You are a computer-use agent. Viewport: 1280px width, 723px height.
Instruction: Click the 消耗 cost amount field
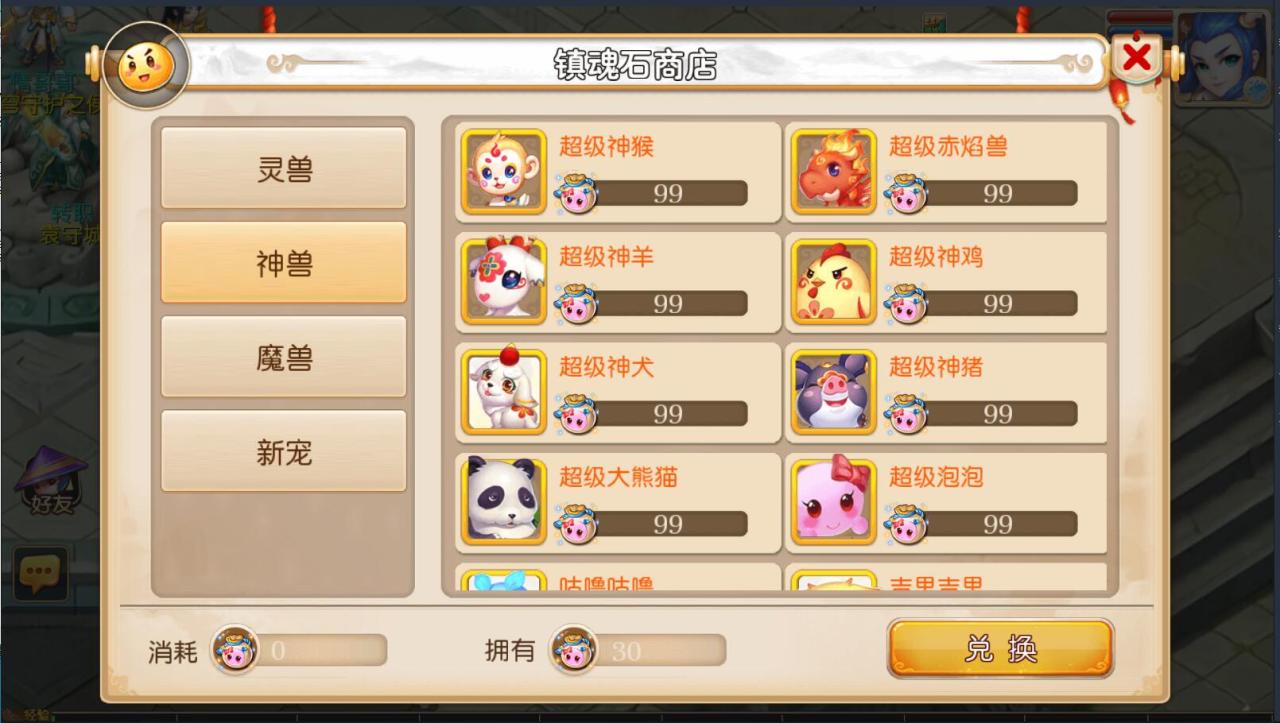coord(300,650)
